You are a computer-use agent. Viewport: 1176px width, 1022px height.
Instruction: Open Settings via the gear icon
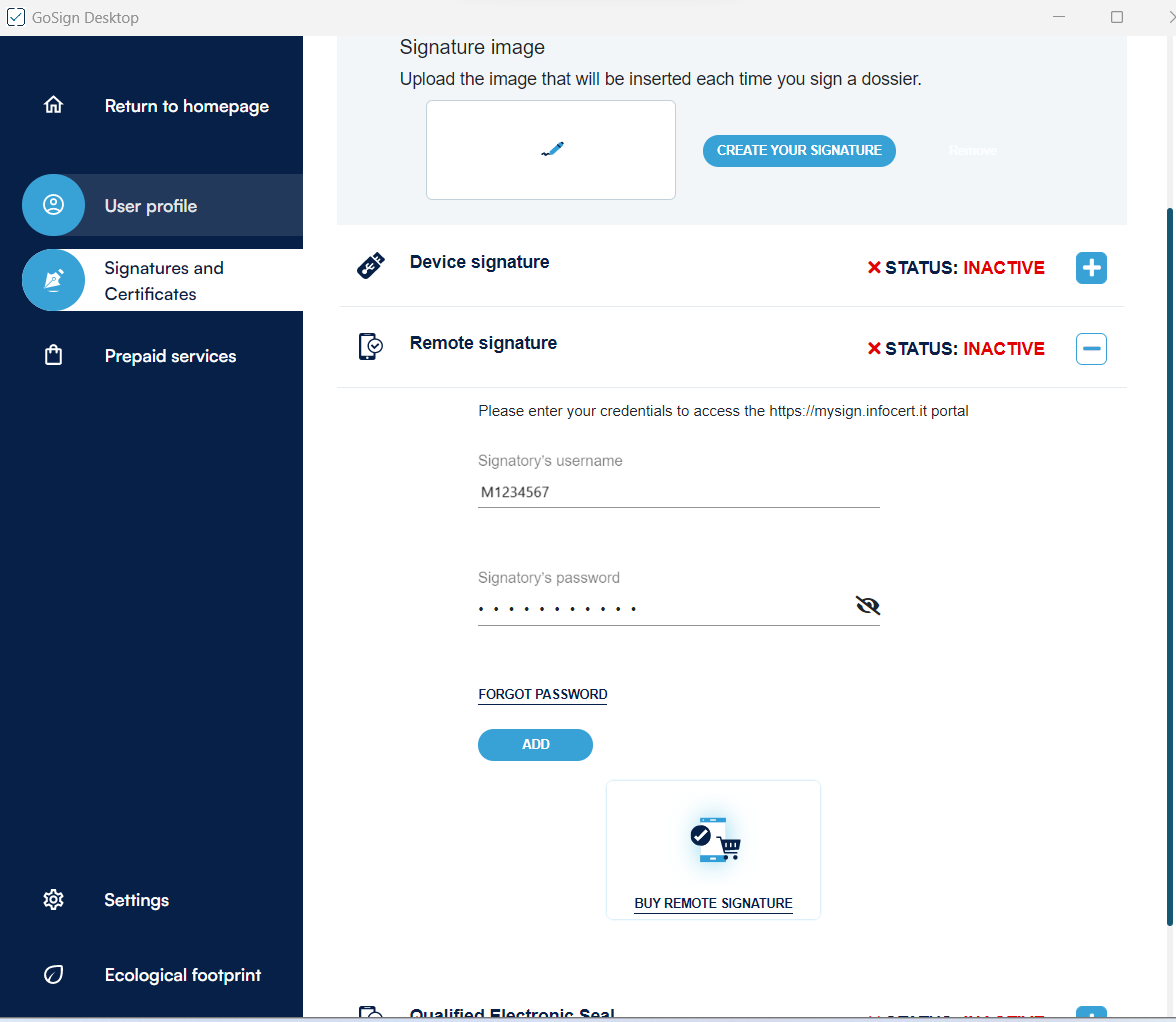tap(54, 900)
